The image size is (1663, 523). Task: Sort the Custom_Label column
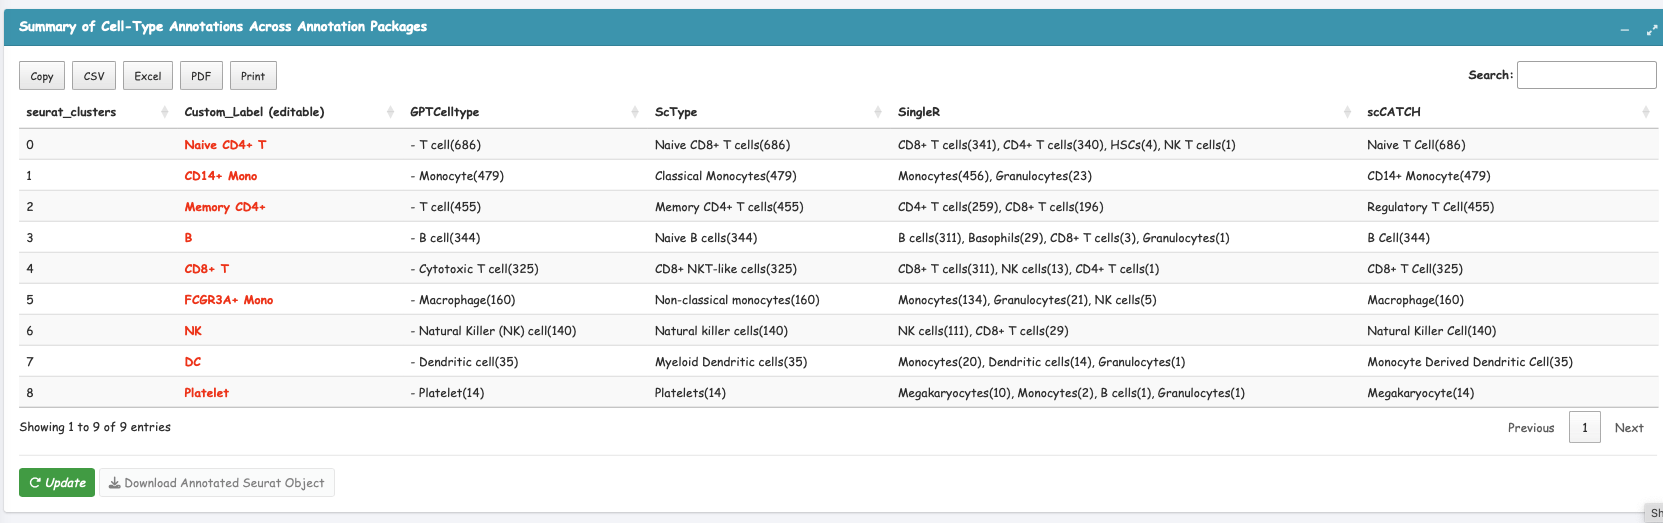(390, 112)
